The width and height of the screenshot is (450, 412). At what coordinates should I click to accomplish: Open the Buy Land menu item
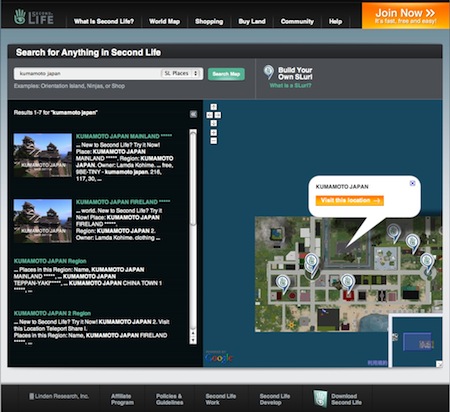pyautogui.click(x=252, y=21)
